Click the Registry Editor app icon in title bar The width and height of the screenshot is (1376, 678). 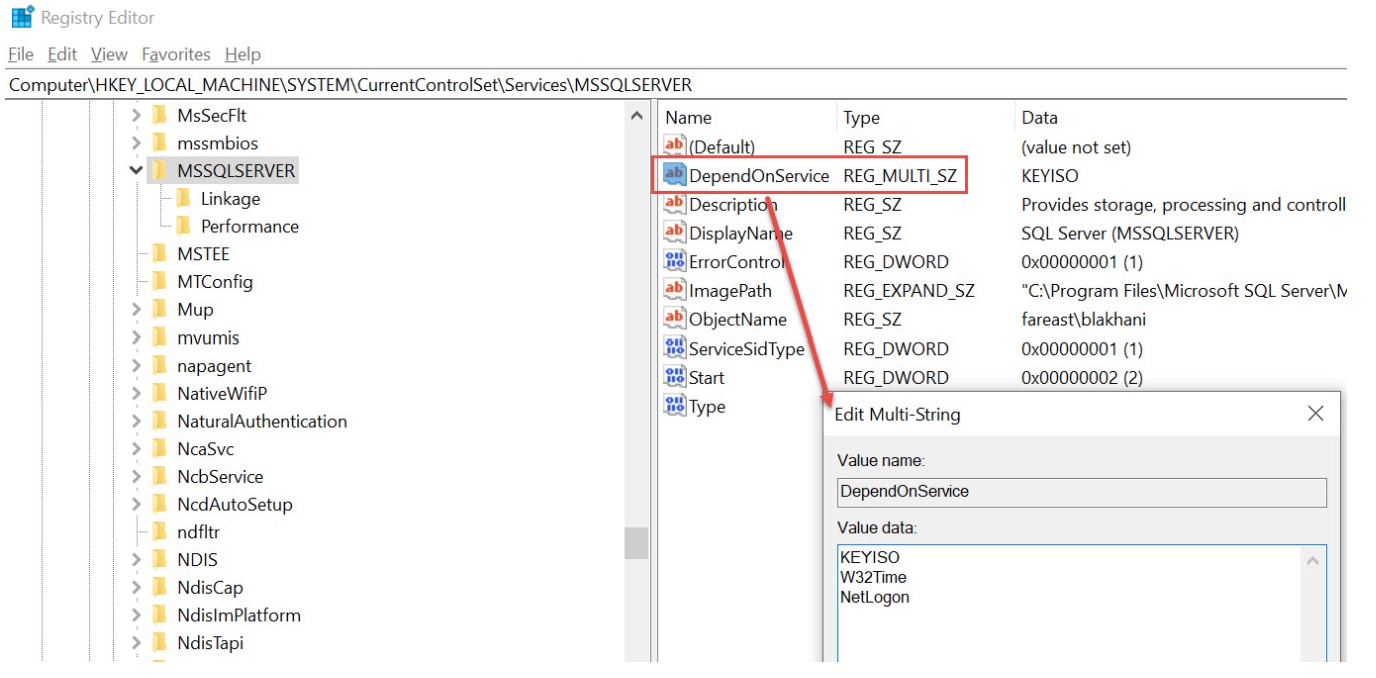(x=21, y=18)
